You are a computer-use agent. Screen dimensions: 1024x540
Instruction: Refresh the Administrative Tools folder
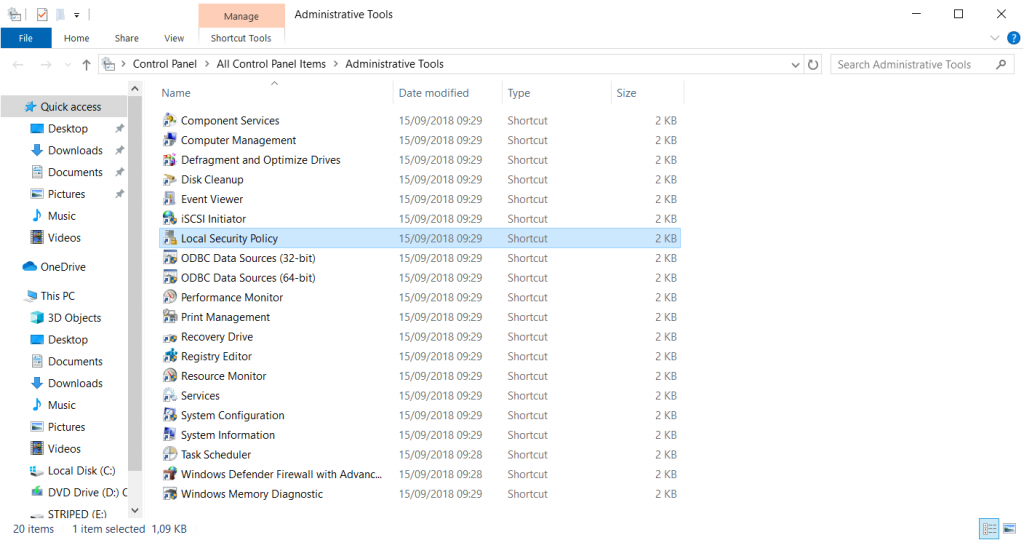click(813, 64)
